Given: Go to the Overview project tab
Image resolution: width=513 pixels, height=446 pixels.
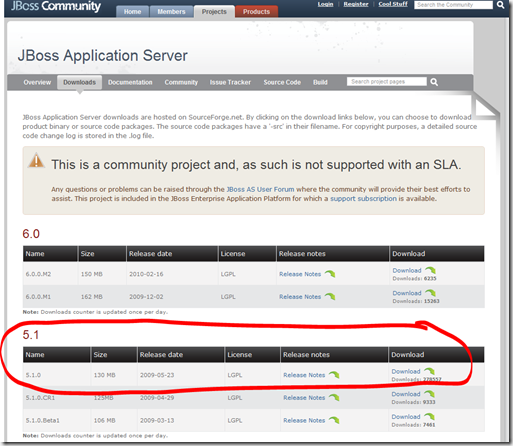Looking at the screenshot, I should click(37, 82).
